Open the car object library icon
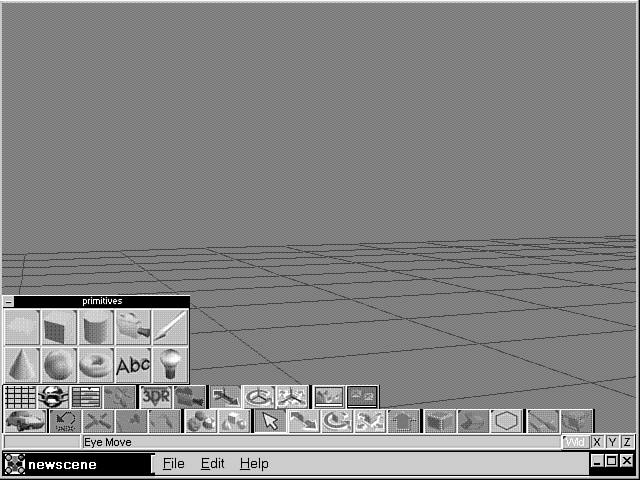 pos(25,421)
